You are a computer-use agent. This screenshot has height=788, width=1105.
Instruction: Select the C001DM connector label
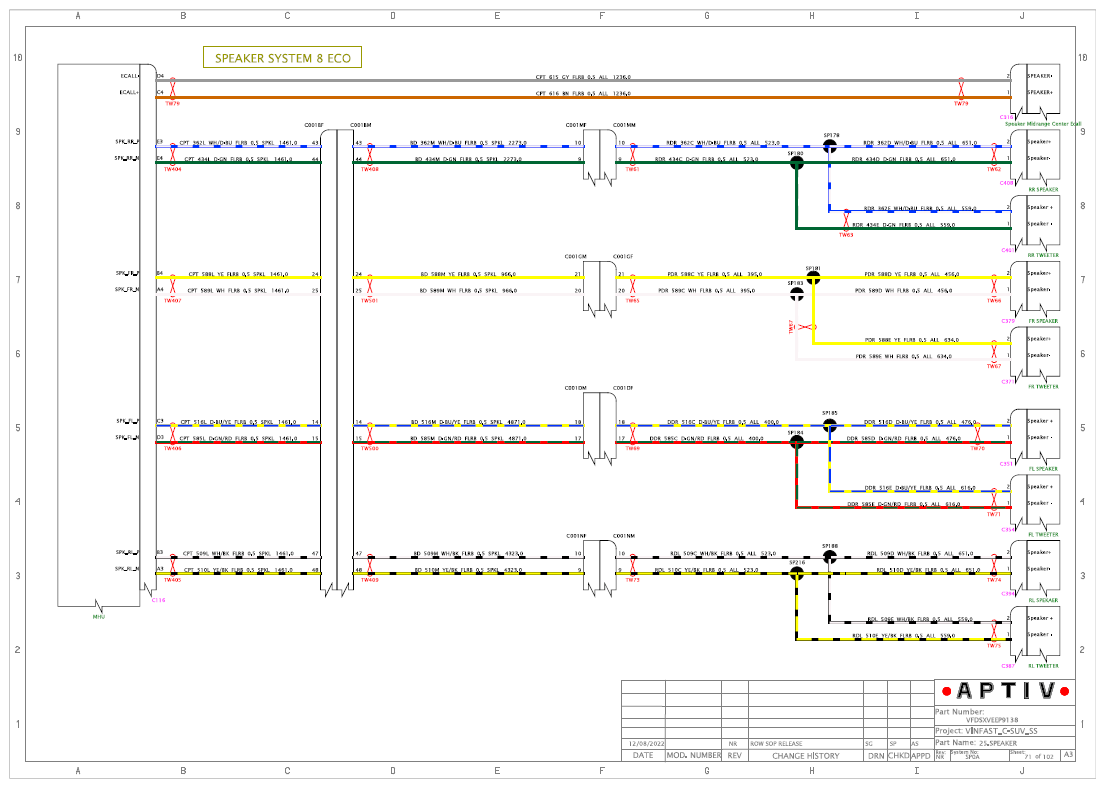(575, 388)
